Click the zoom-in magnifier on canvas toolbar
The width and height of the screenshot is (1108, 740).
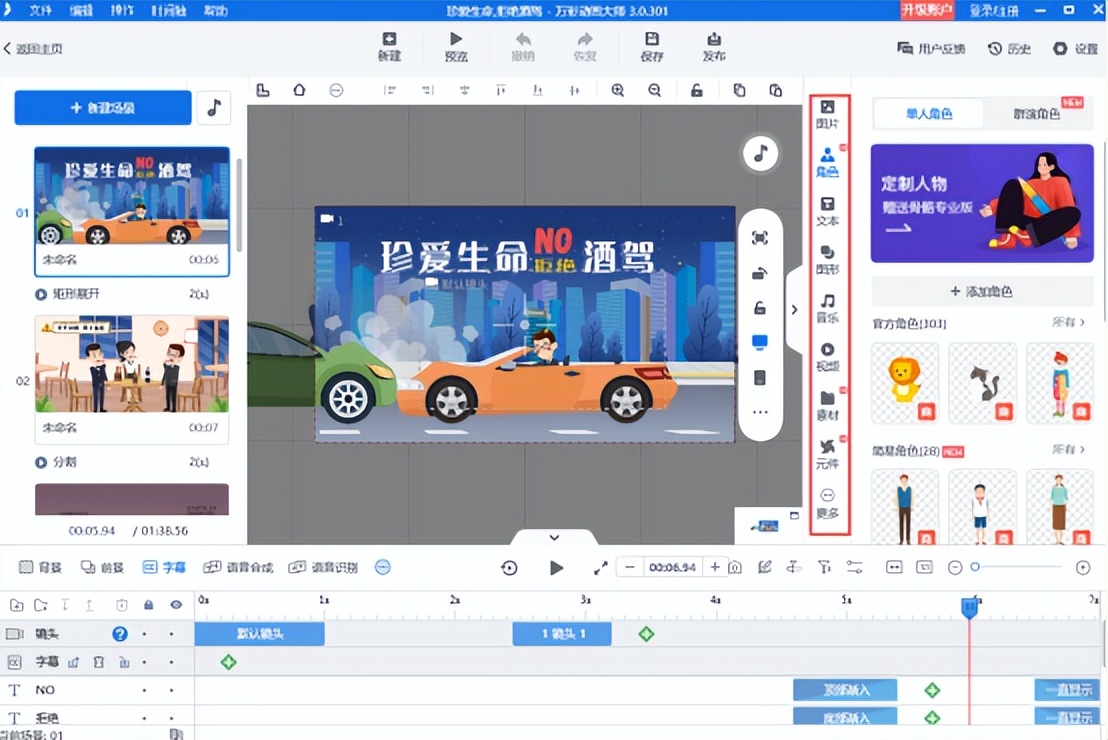(x=617, y=90)
